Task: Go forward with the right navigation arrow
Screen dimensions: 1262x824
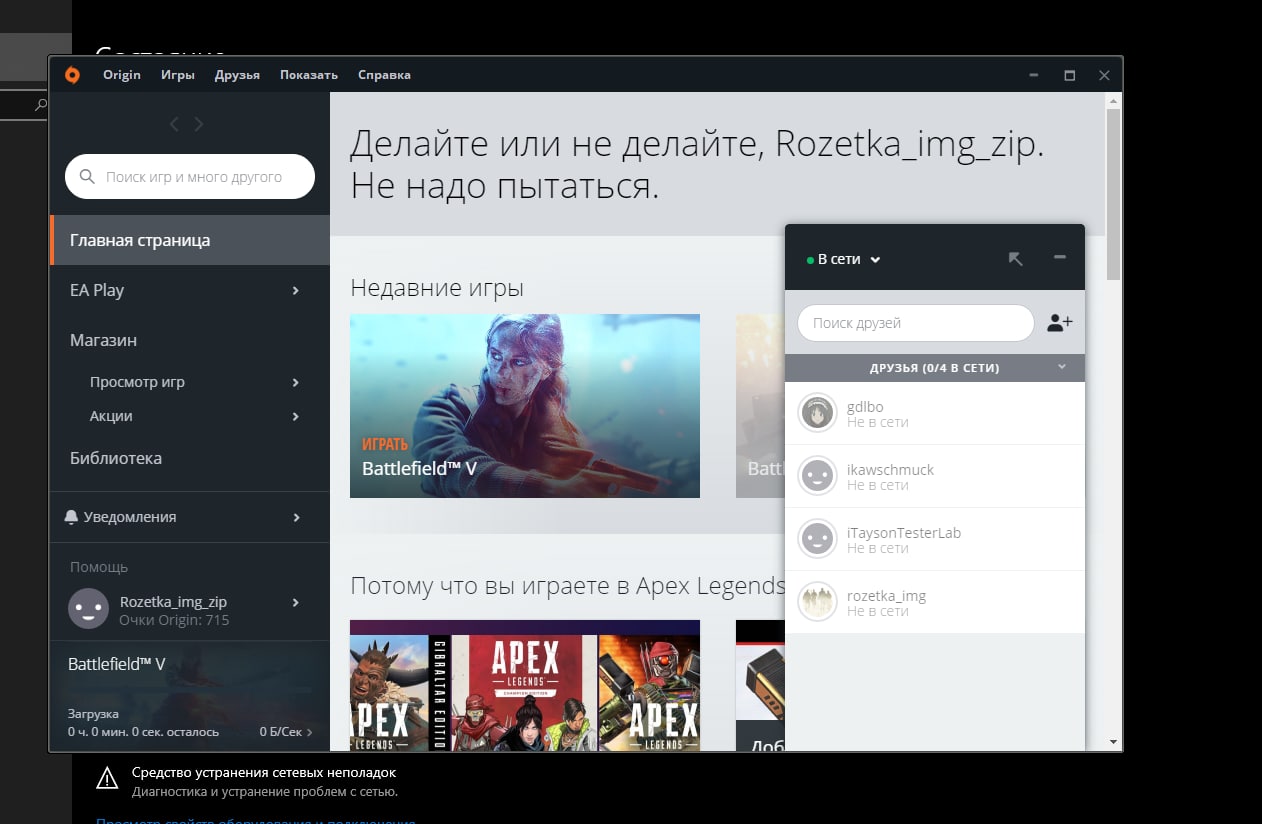Action: tap(199, 124)
